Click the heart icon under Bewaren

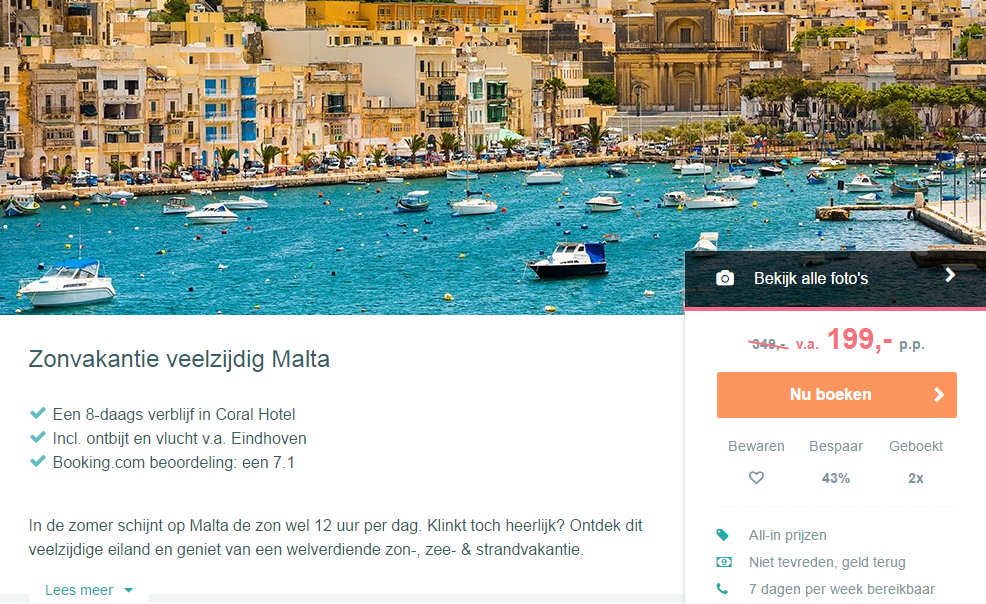[x=756, y=478]
